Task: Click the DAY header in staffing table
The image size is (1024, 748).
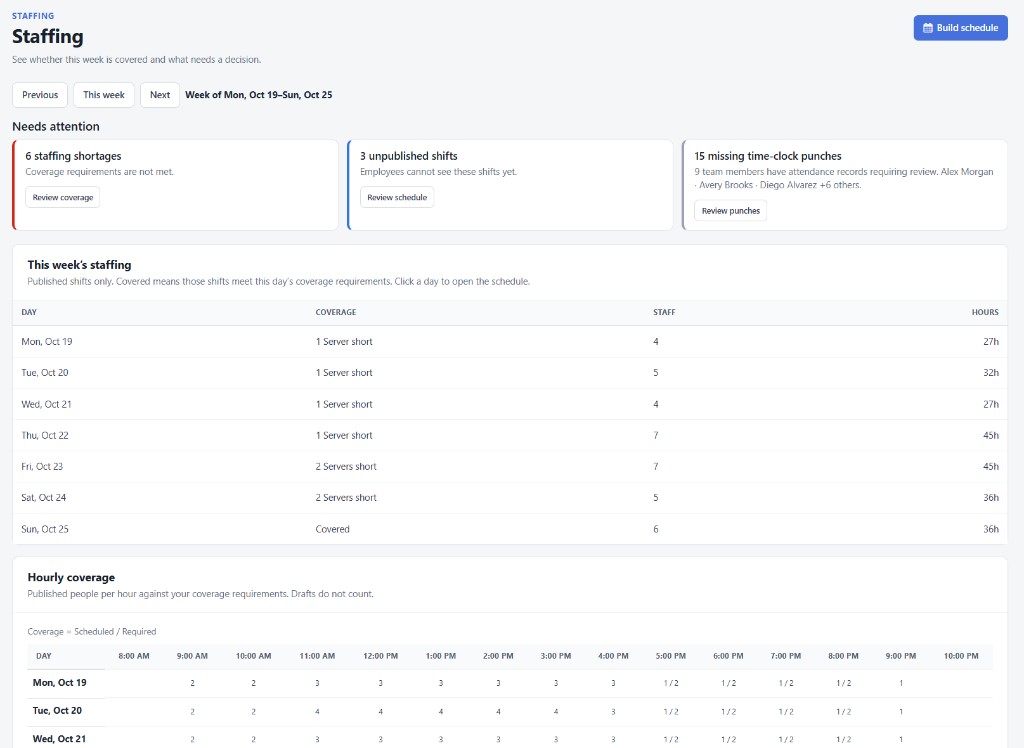Action: coord(29,312)
